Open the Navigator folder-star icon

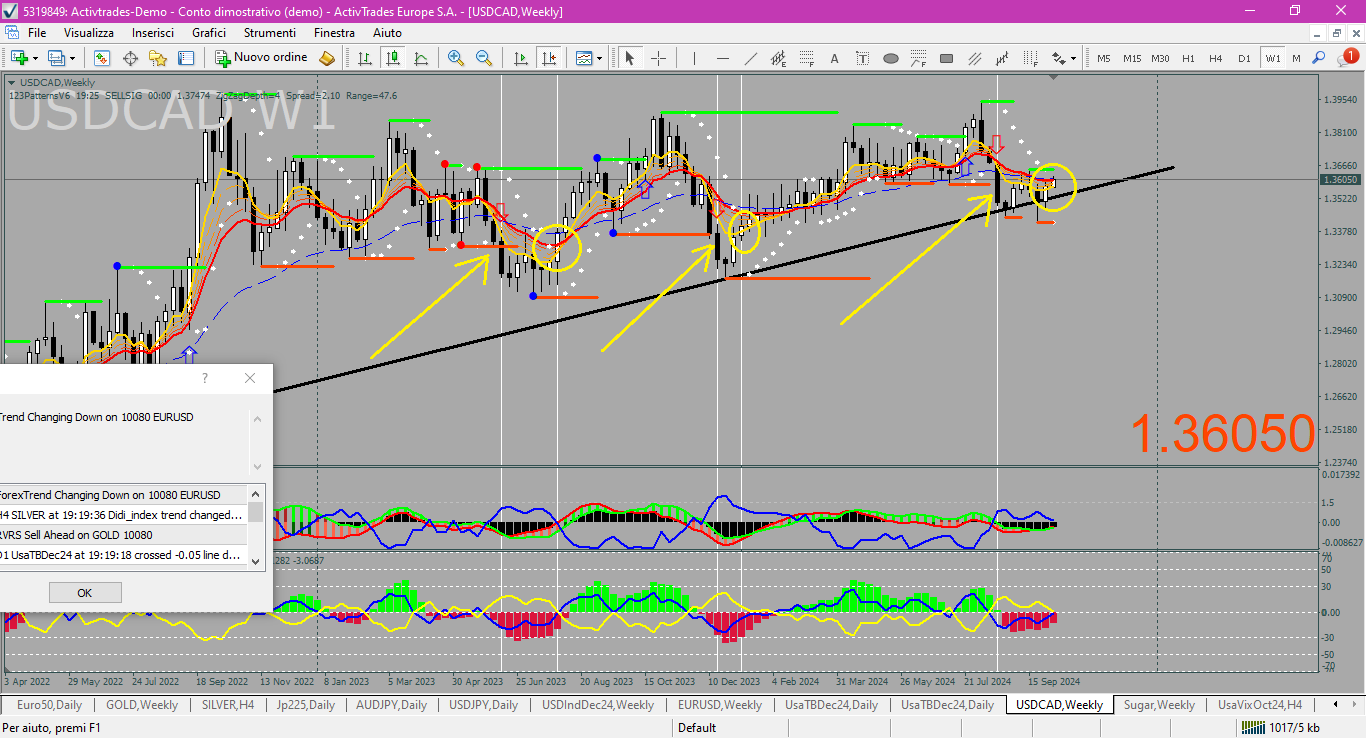pyautogui.click(x=158, y=58)
